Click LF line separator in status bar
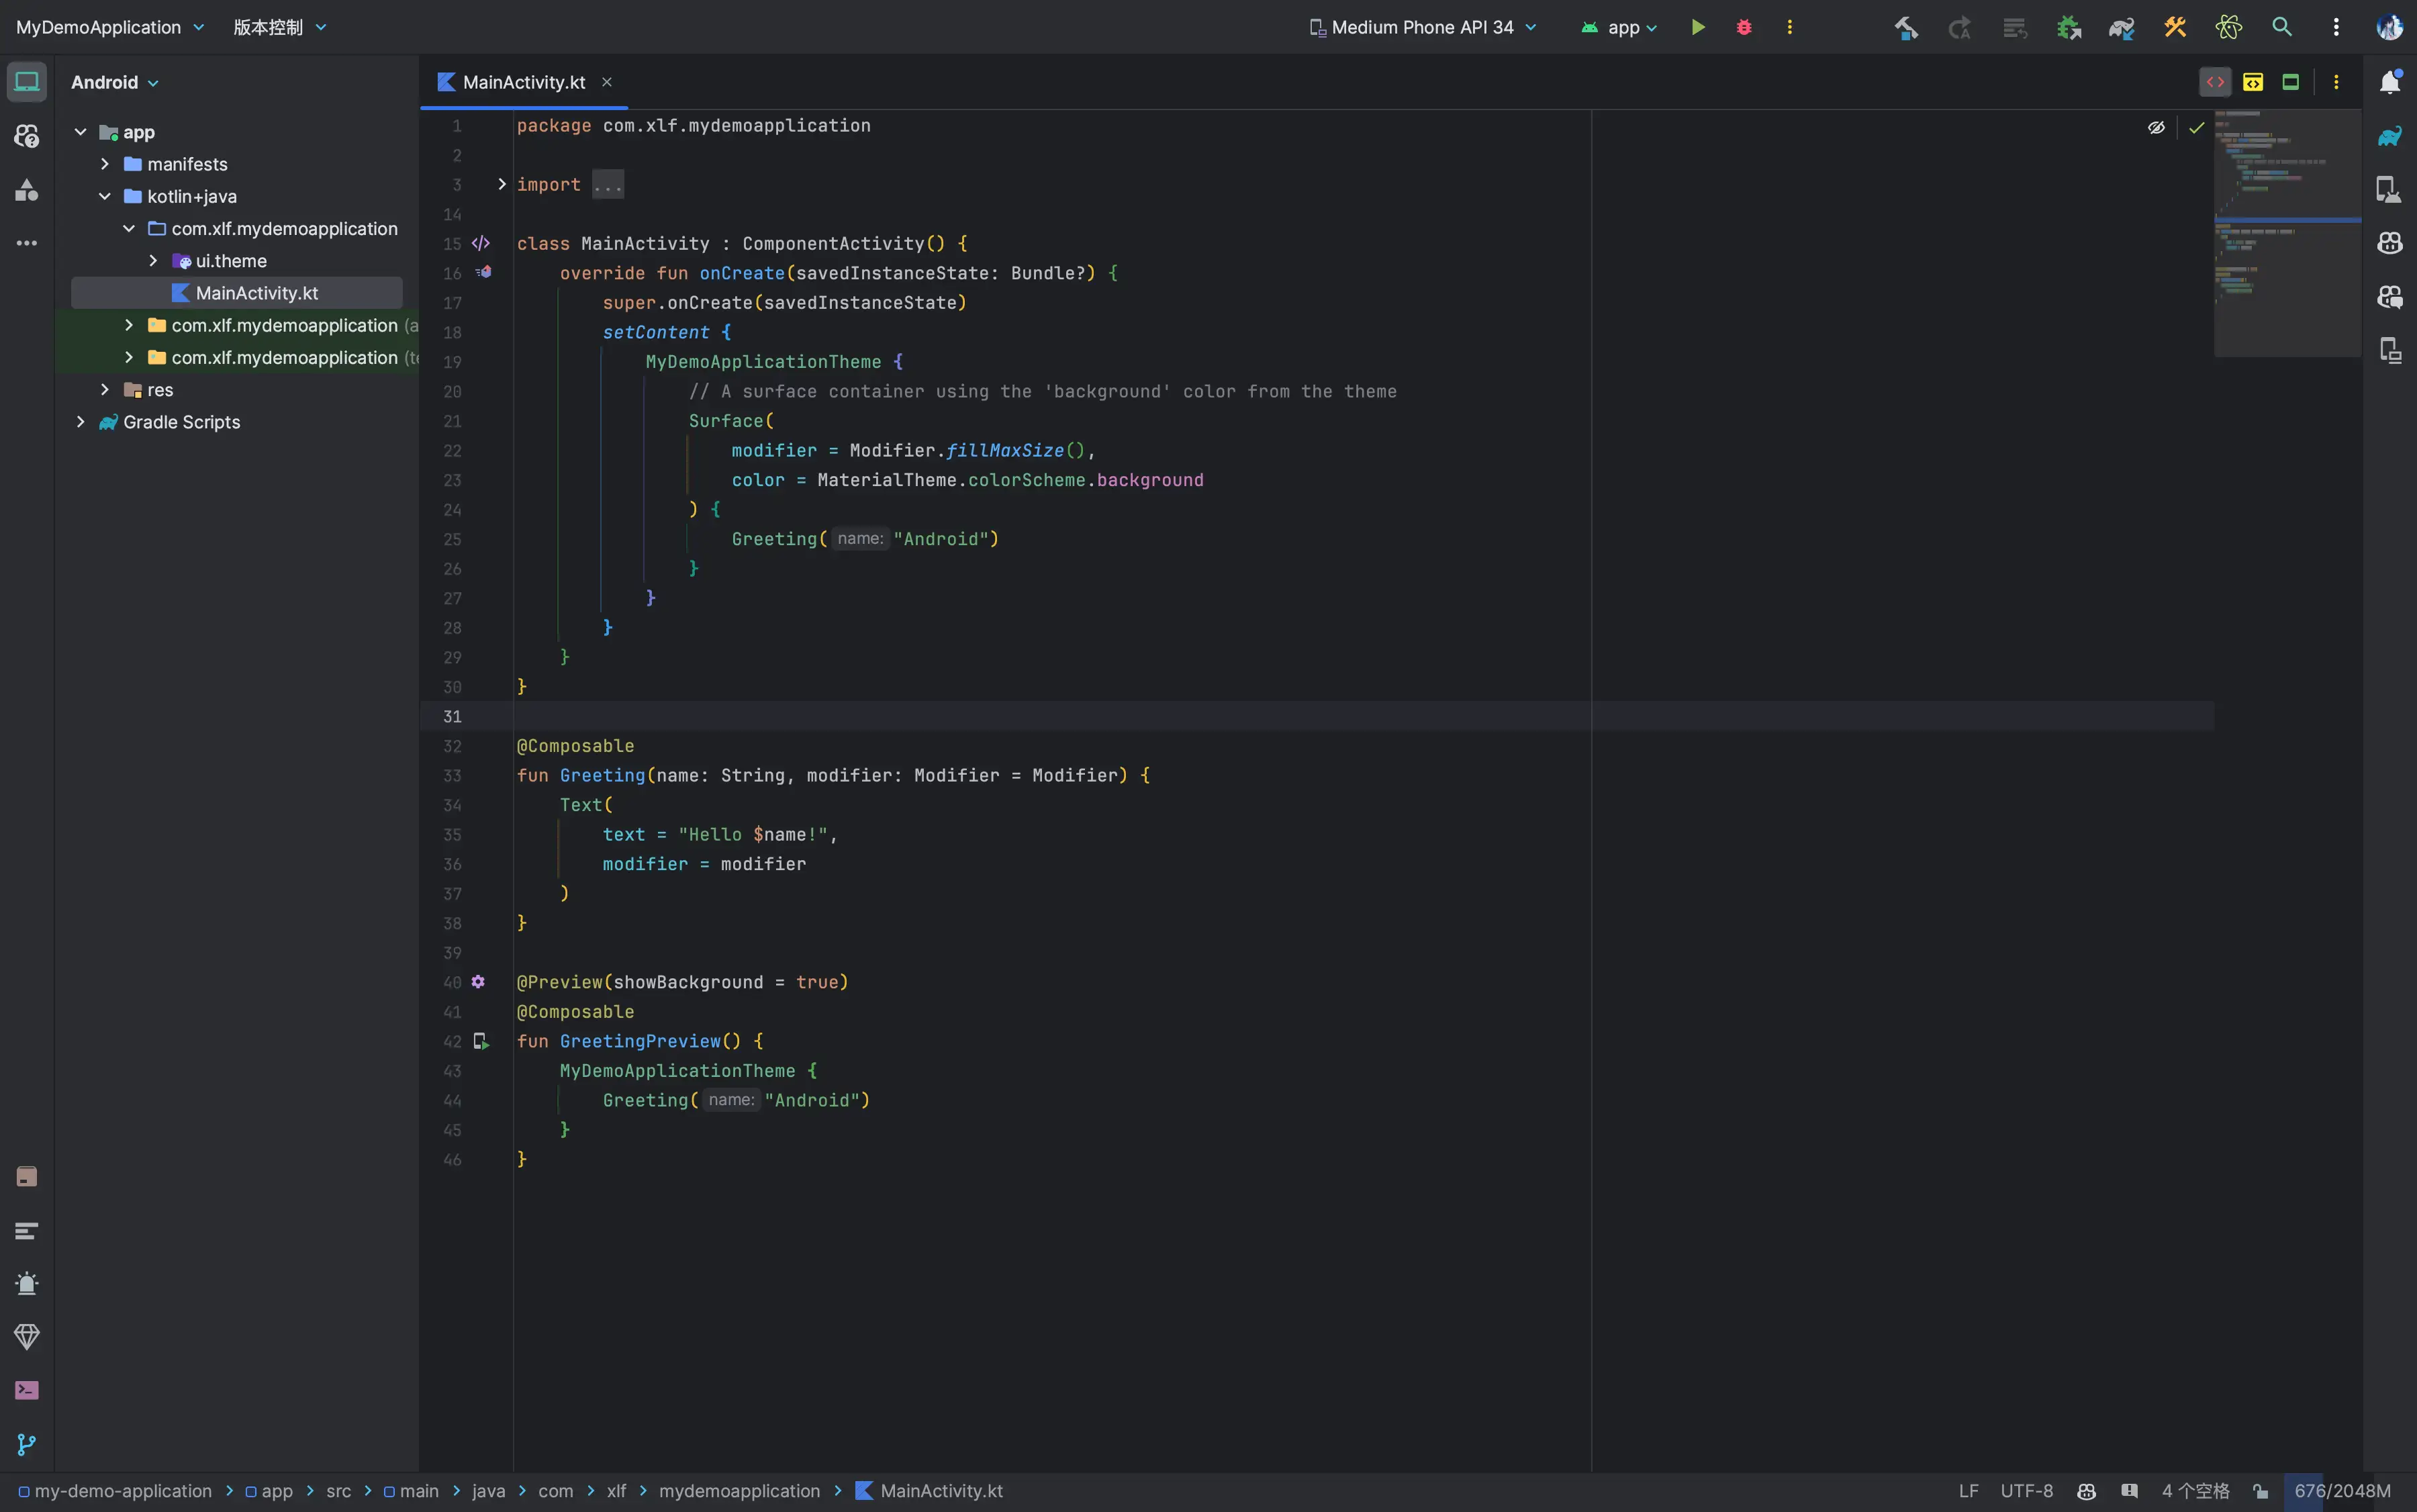The width and height of the screenshot is (2417, 1512). coord(1968,1491)
